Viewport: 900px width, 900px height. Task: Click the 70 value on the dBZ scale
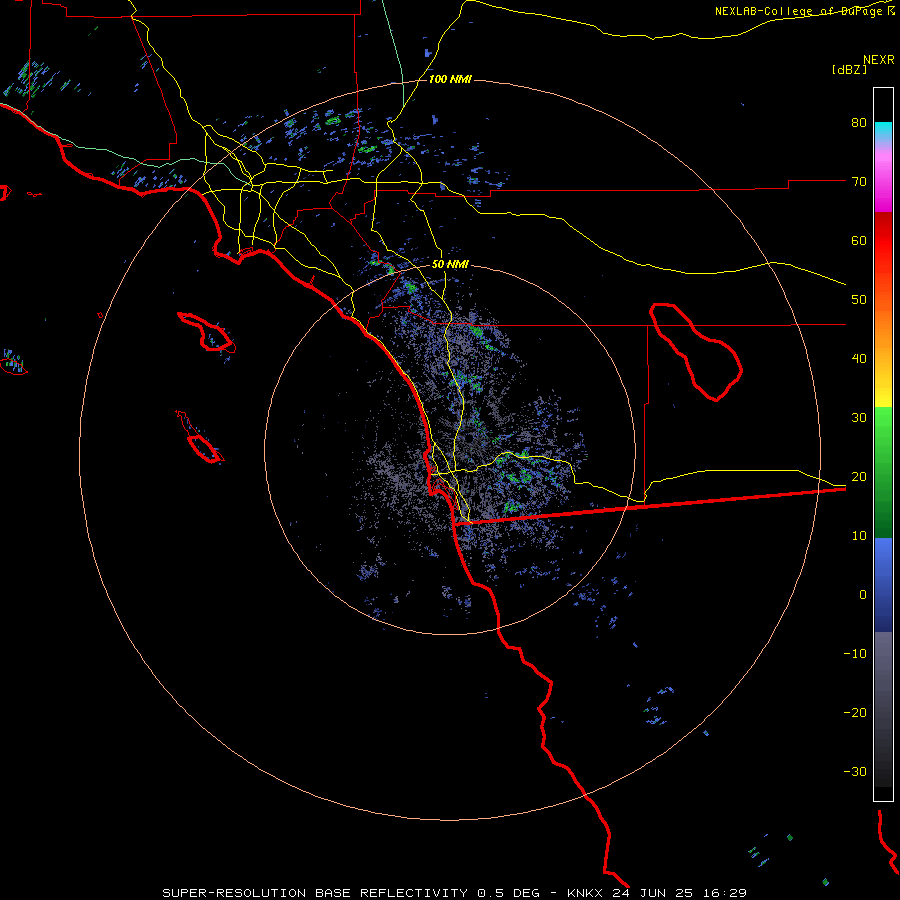tap(859, 181)
